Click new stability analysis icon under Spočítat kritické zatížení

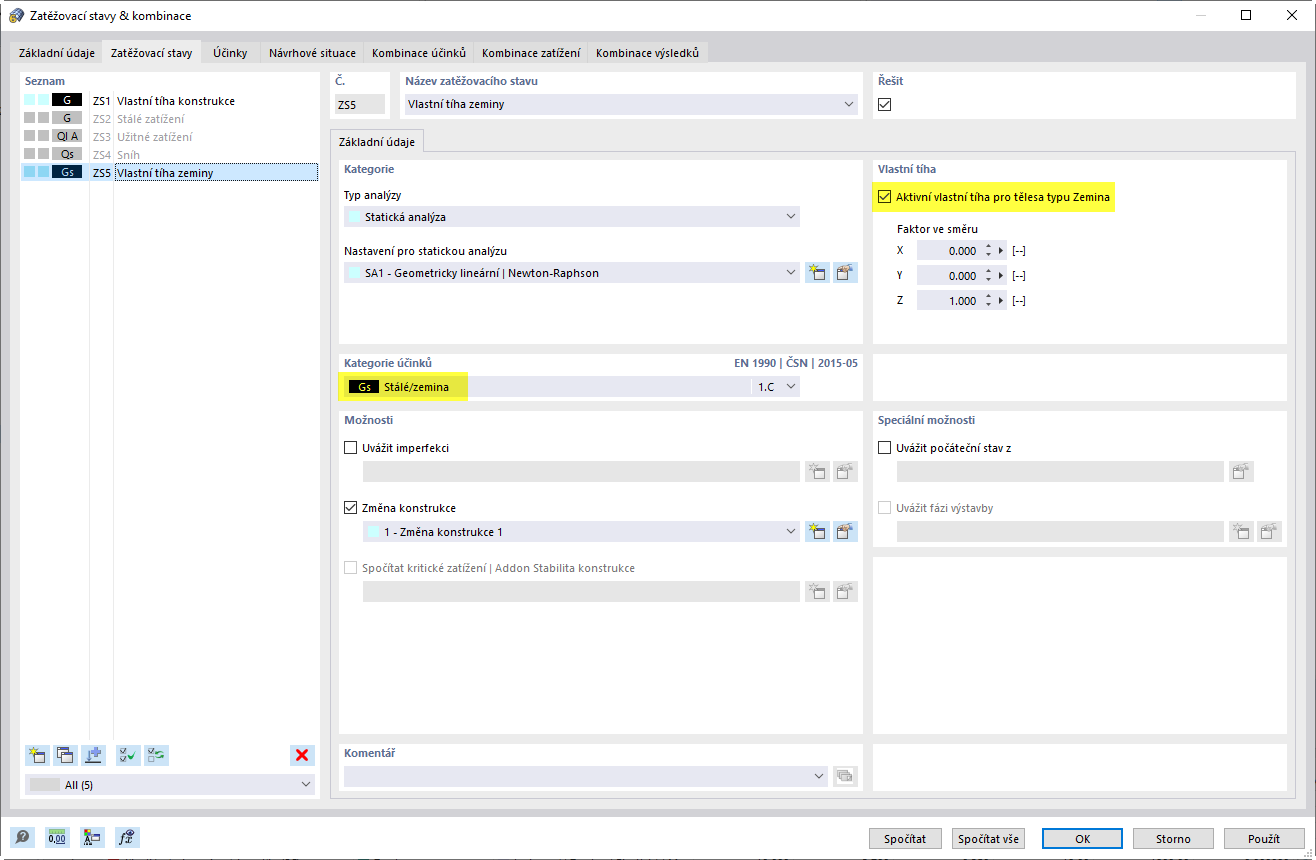click(x=817, y=592)
